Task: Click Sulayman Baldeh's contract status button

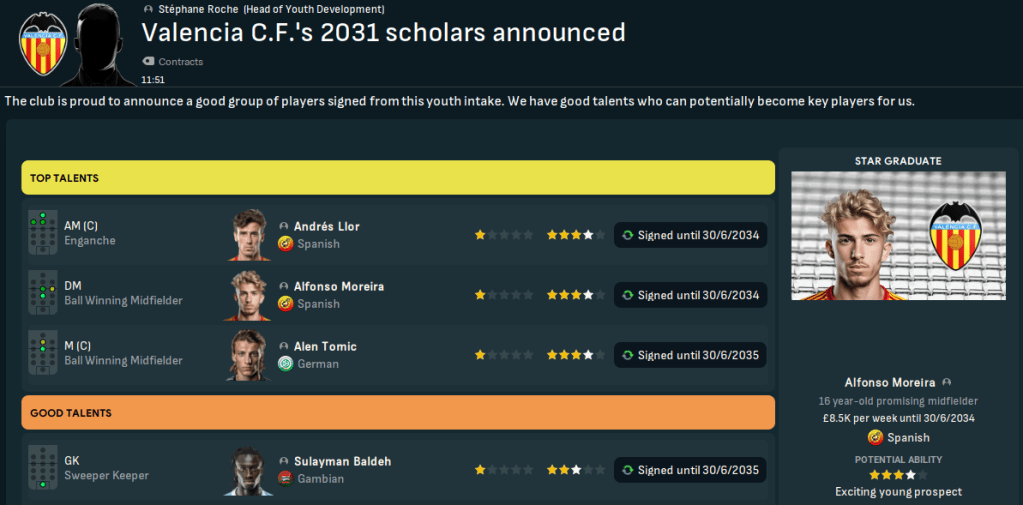Action: [x=690, y=470]
